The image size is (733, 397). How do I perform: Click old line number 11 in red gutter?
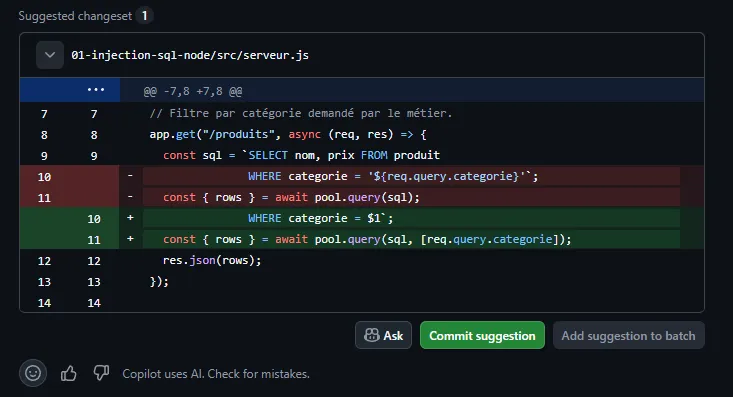coord(44,198)
